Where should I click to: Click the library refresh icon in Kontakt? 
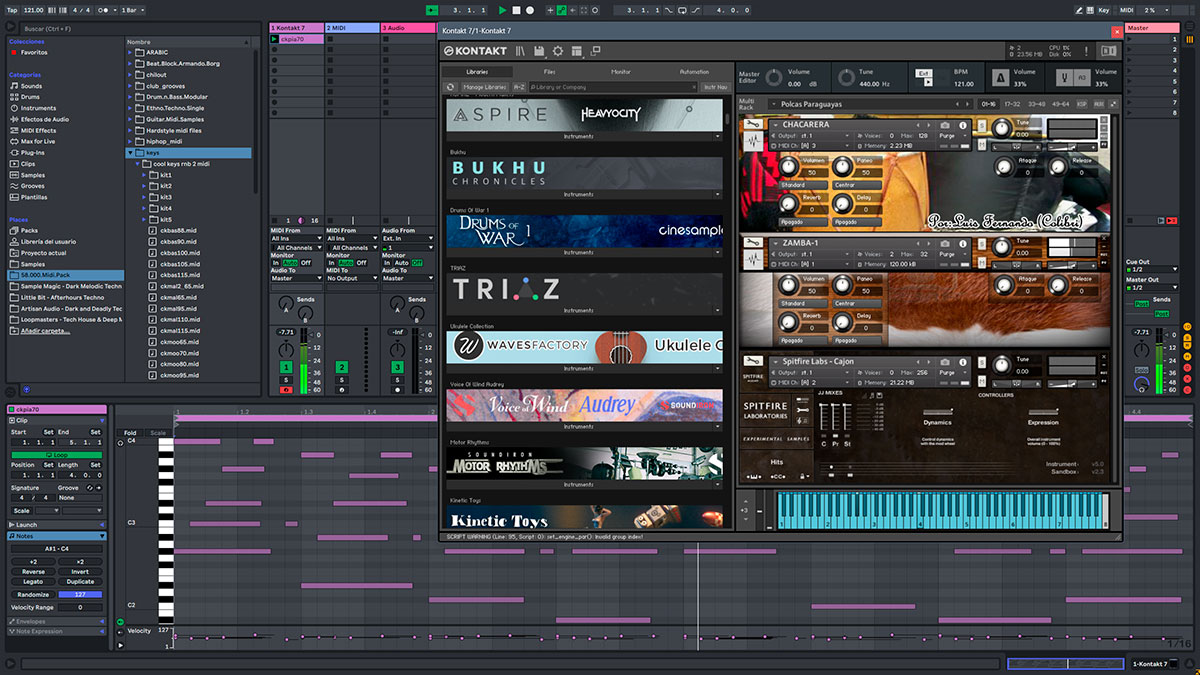(x=451, y=87)
